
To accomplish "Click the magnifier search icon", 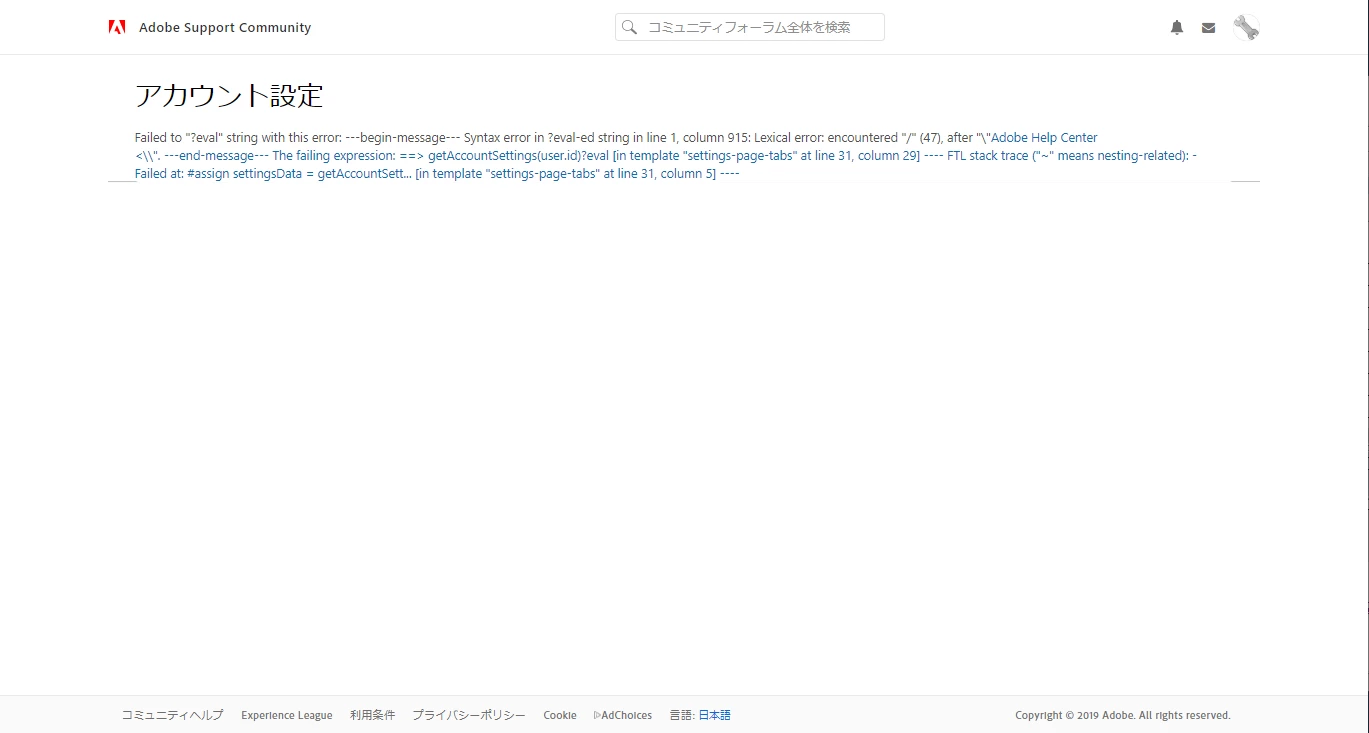I will (x=629, y=27).
